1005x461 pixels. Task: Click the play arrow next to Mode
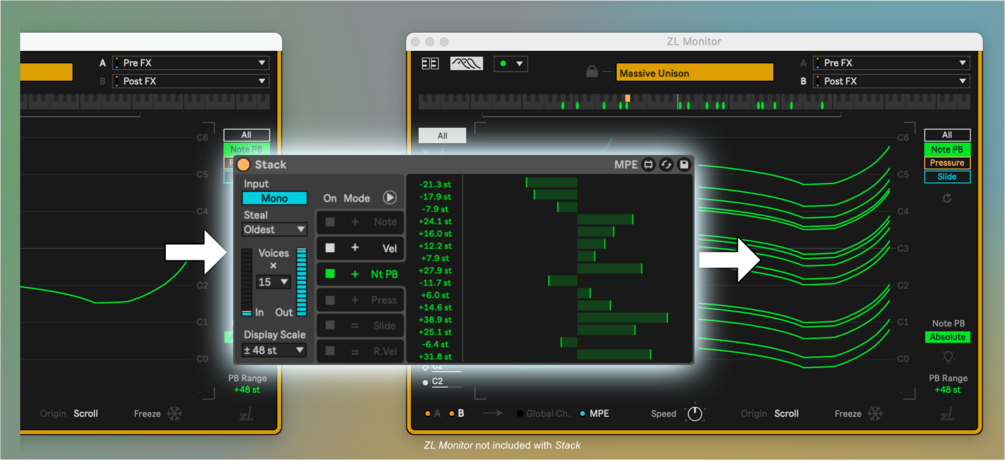[x=390, y=198]
